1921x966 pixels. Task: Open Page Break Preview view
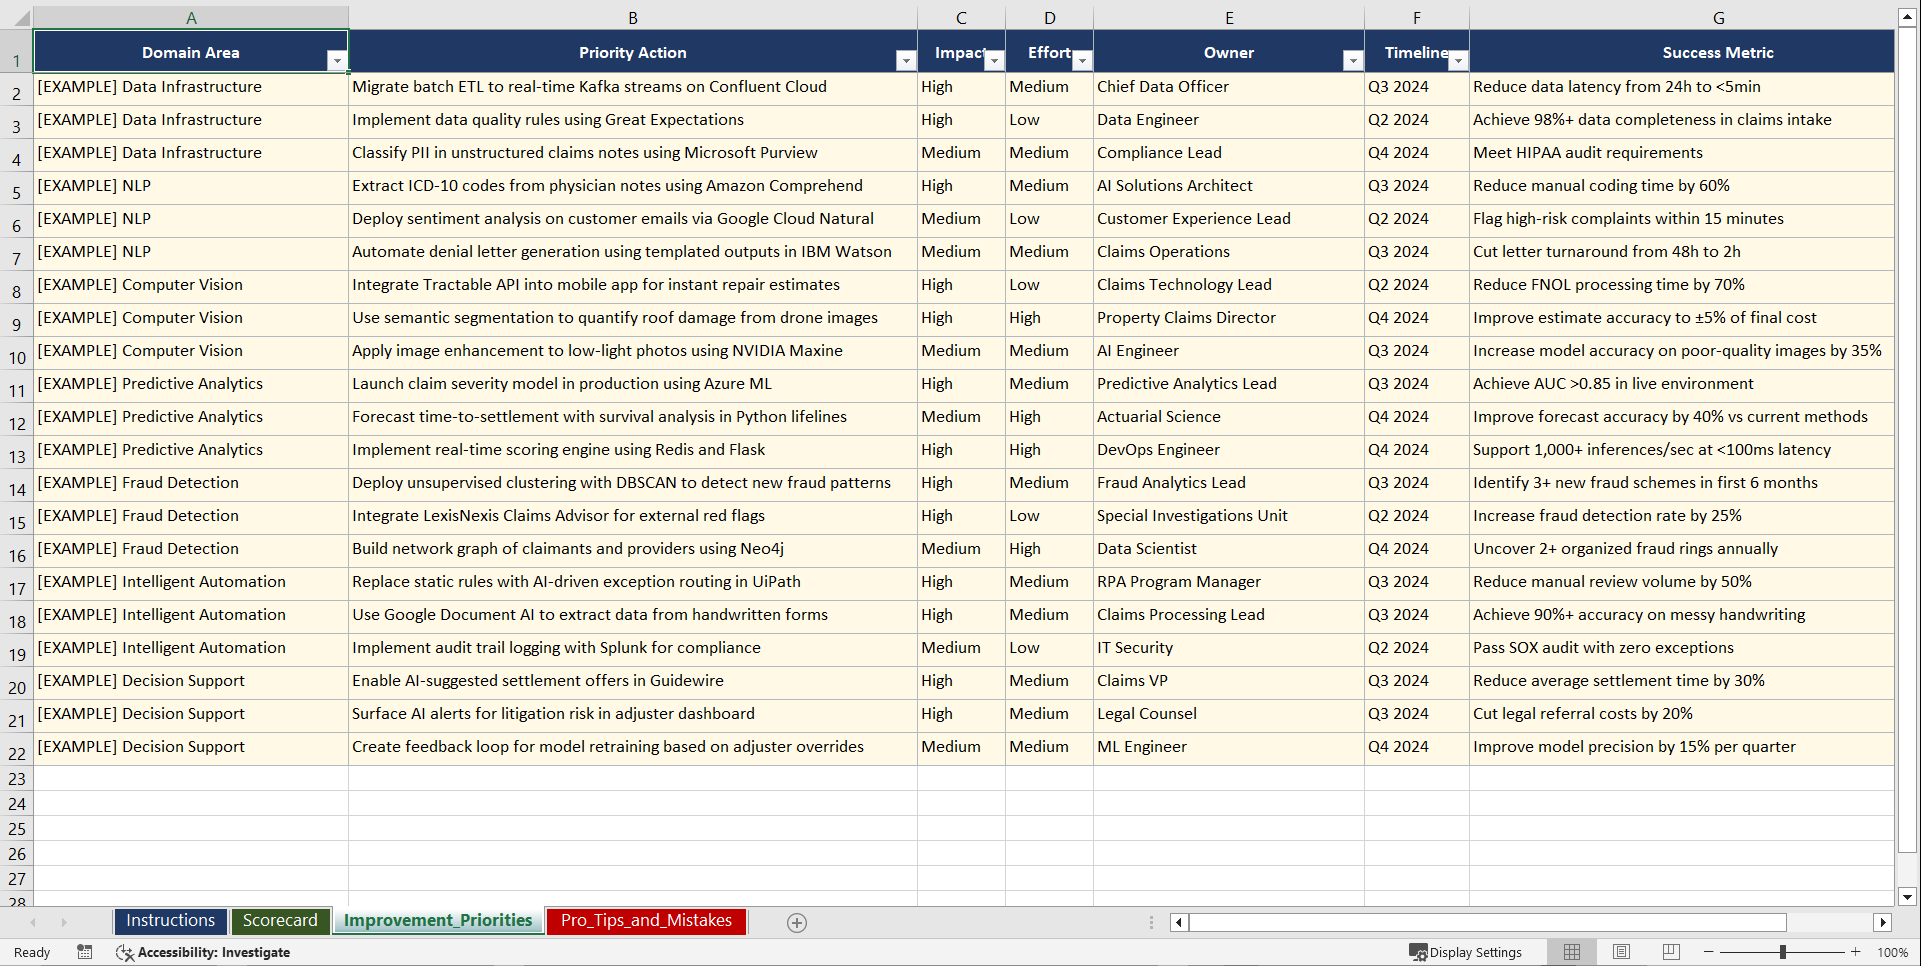click(1670, 952)
